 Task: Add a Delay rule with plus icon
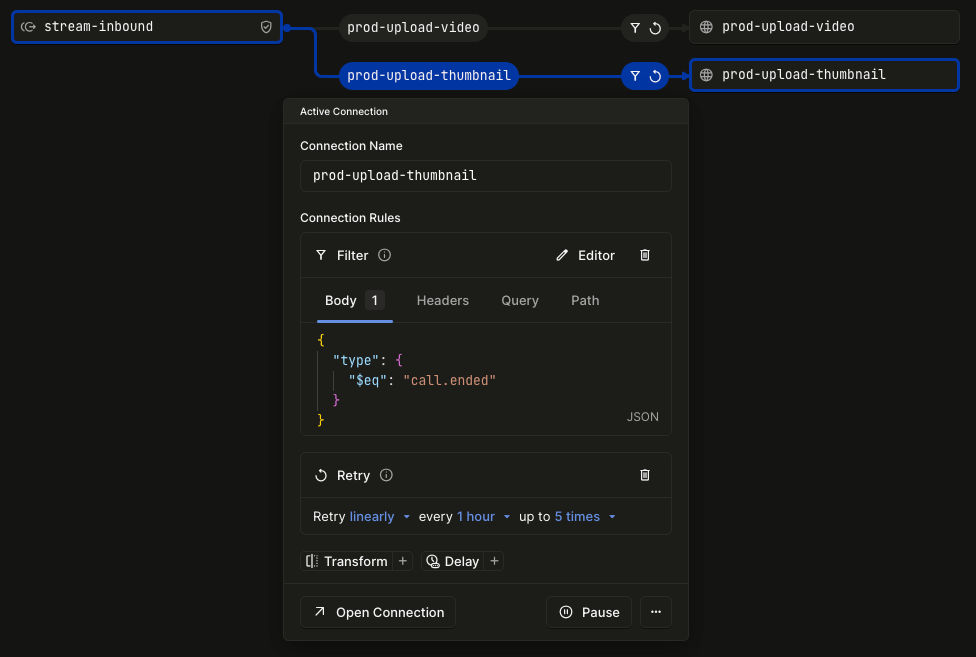(x=494, y=561)
